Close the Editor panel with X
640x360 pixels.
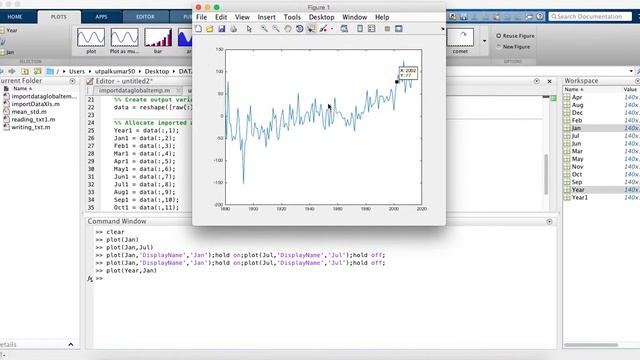[x=549, y=81]
